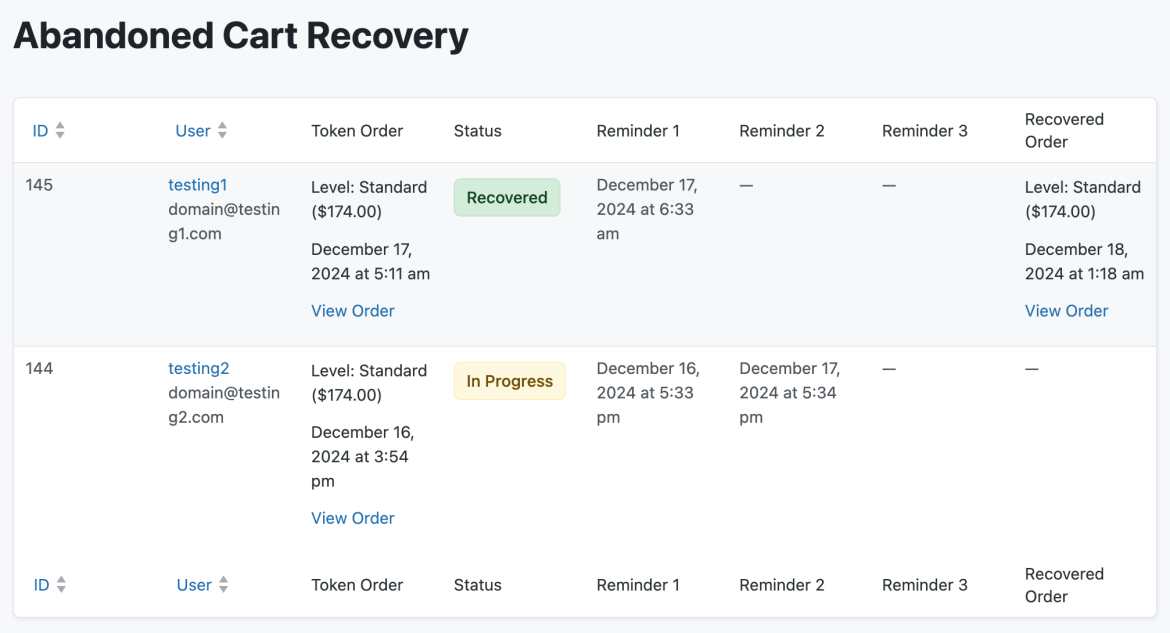The height and width of the screenshot is (633, 1170).
Task: Click the Recovered Order column header
Action: click(x=1064, y=130)
